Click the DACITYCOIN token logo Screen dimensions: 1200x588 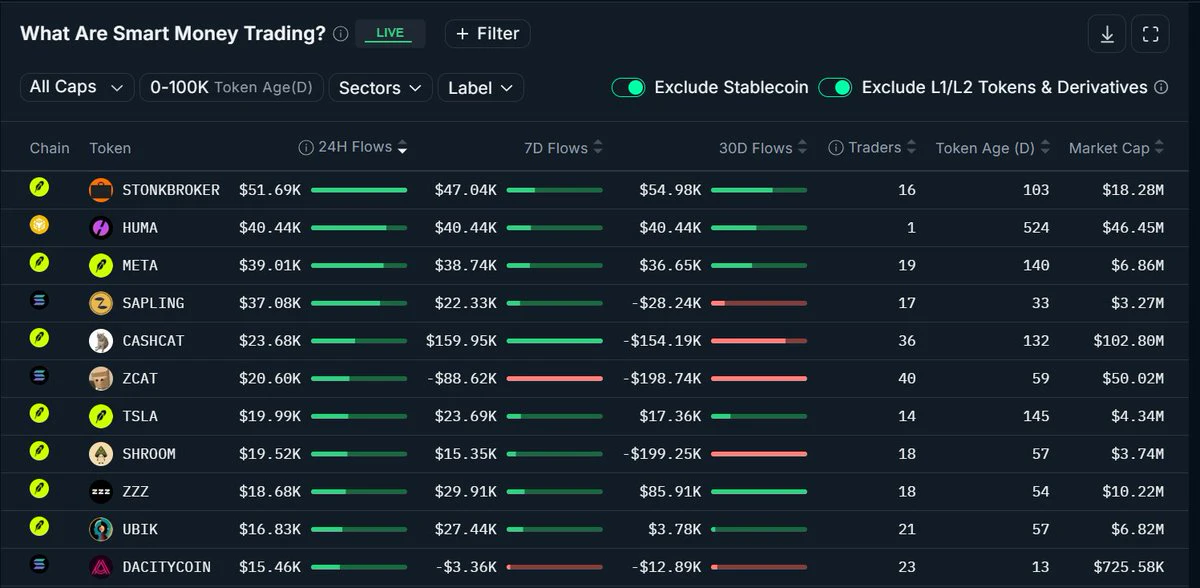pos(100,567)
